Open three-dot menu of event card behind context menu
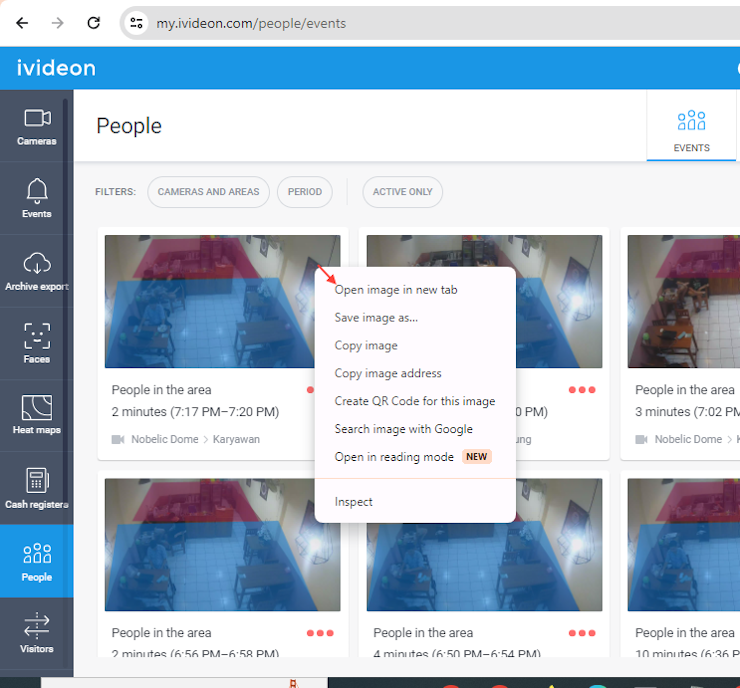Image resolution: width=740 pixels, height=688 pixels. click(582, 390)
